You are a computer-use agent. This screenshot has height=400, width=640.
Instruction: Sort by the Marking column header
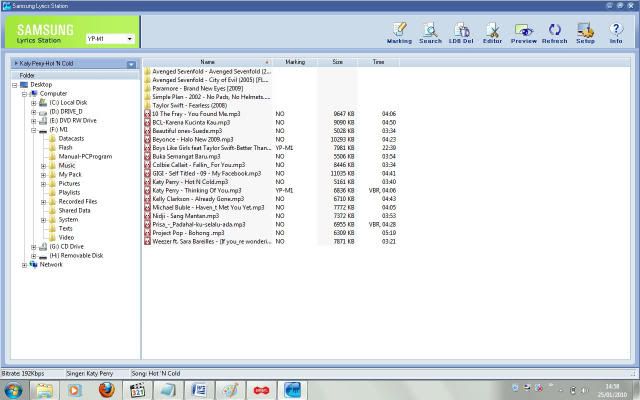(295, 62)
